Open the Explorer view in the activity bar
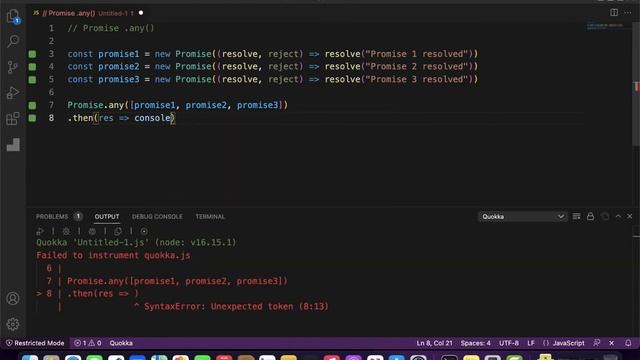 [13, 17]
